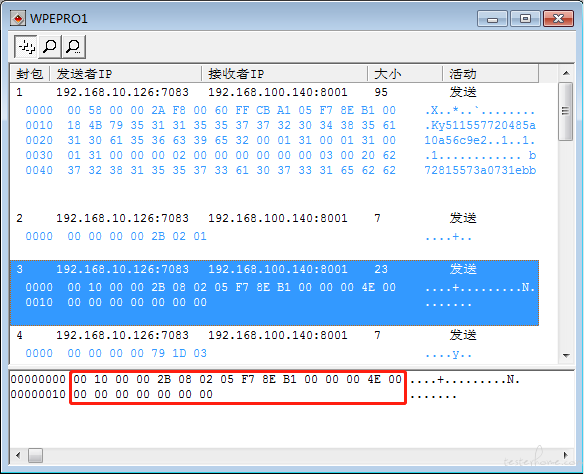Click the 发送者IP column header
The image size is (584, 474).
[x=126, y=74]
